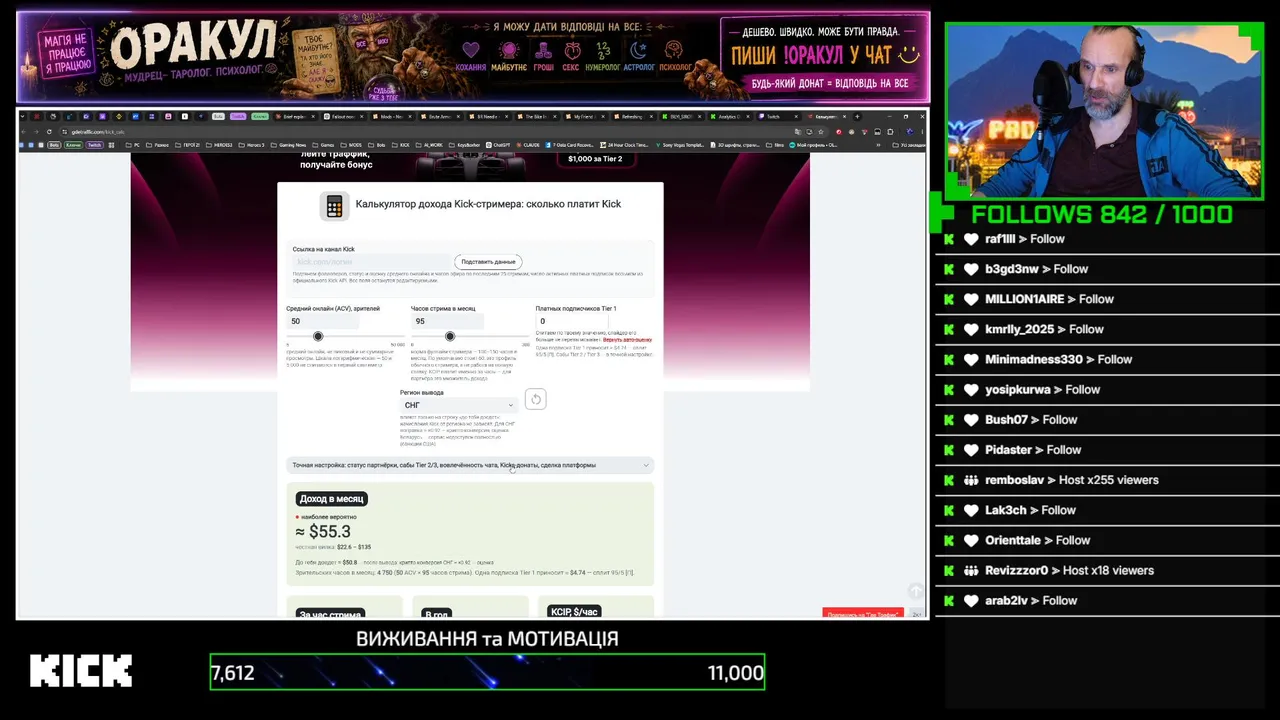Switch to the Twitch browser tab
Screen dimensions: 1280x720
(780, 116)
